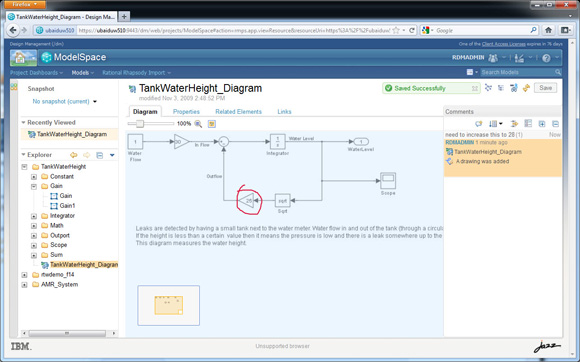Click the diagram overview minimap thumbnail
The image size is (580, 362).
coord(169,305)
